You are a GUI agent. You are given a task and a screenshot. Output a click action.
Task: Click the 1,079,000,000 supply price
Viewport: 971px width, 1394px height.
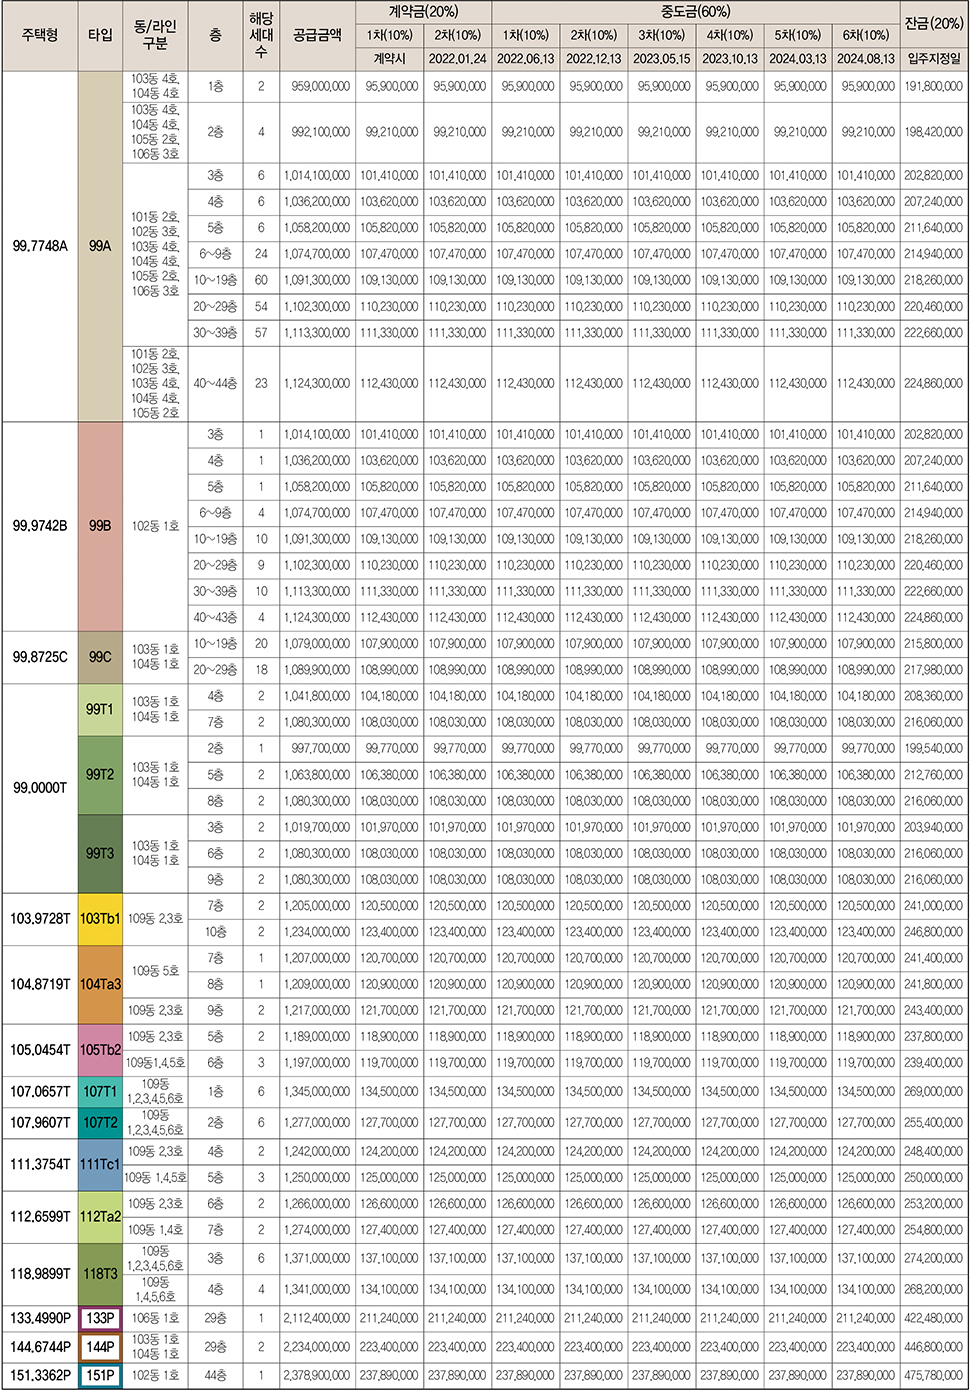[318, 644]
